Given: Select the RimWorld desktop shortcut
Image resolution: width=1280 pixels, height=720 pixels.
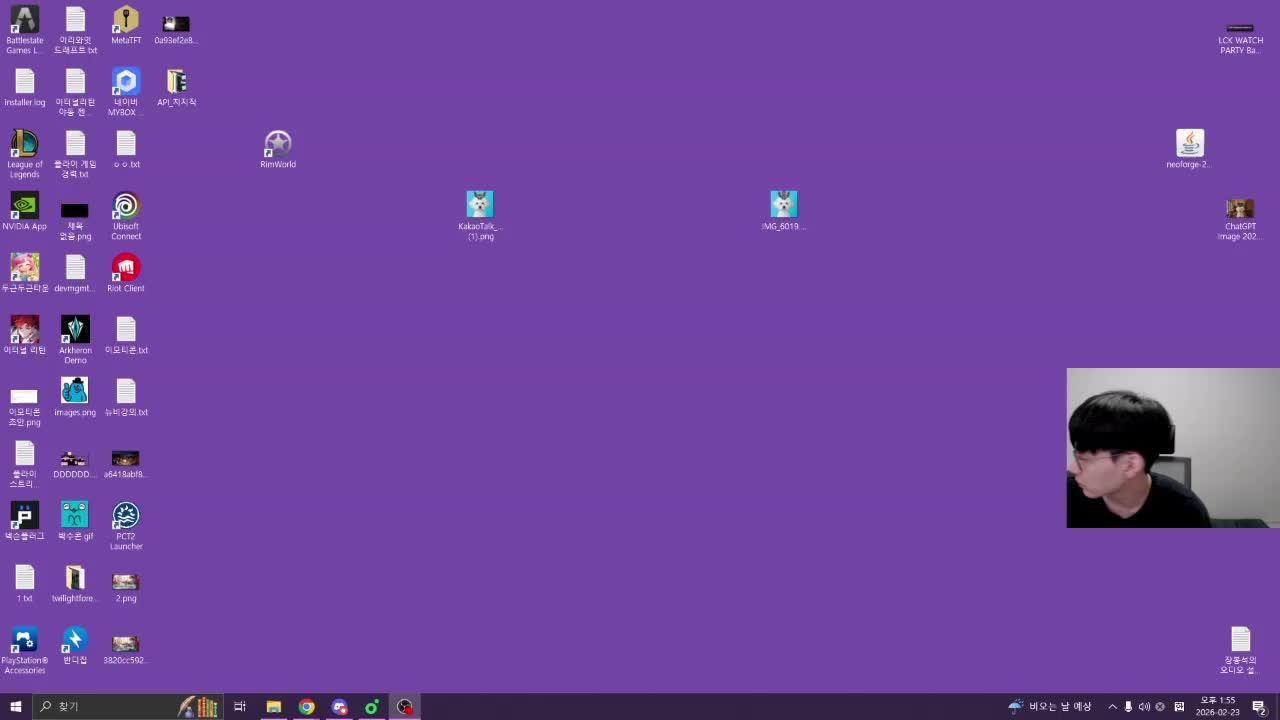Looking at the screenshot, I should tap(278, 149).
